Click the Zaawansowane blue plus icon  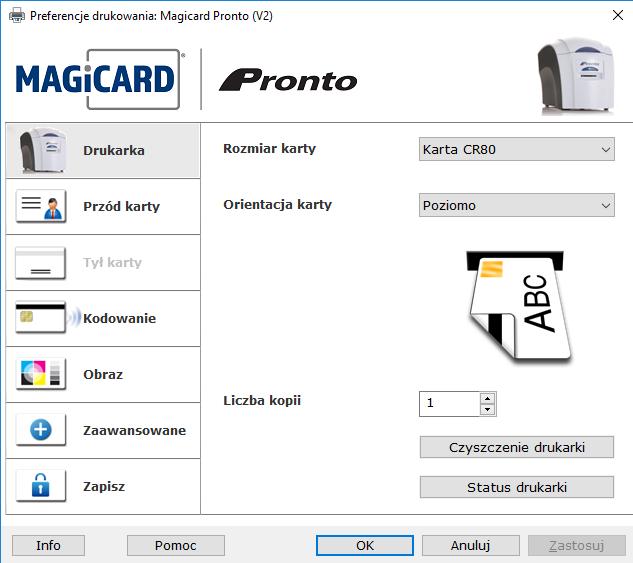coord(40,430)
